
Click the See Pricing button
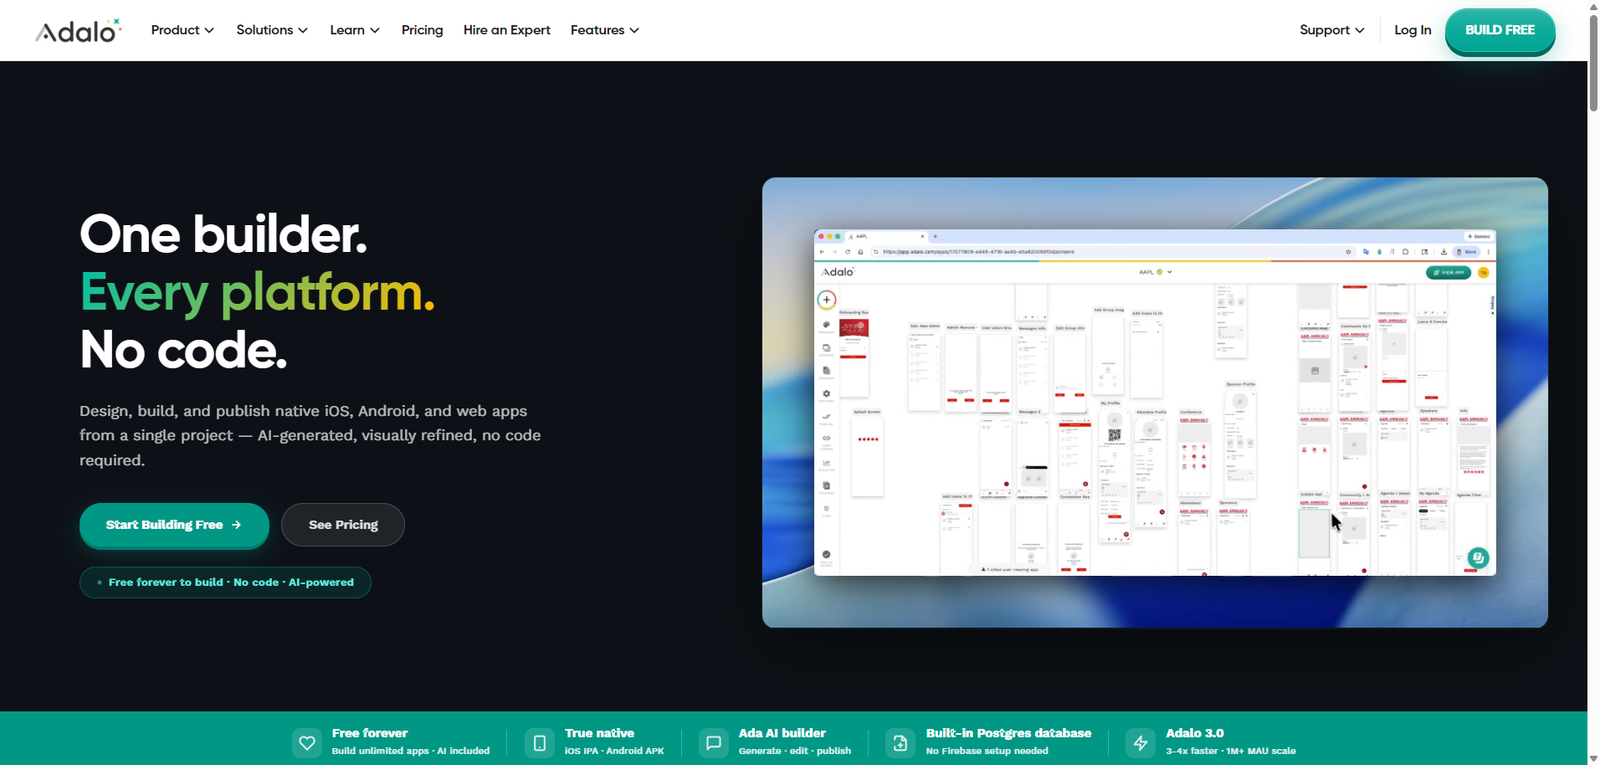click(x=343, y=525)
